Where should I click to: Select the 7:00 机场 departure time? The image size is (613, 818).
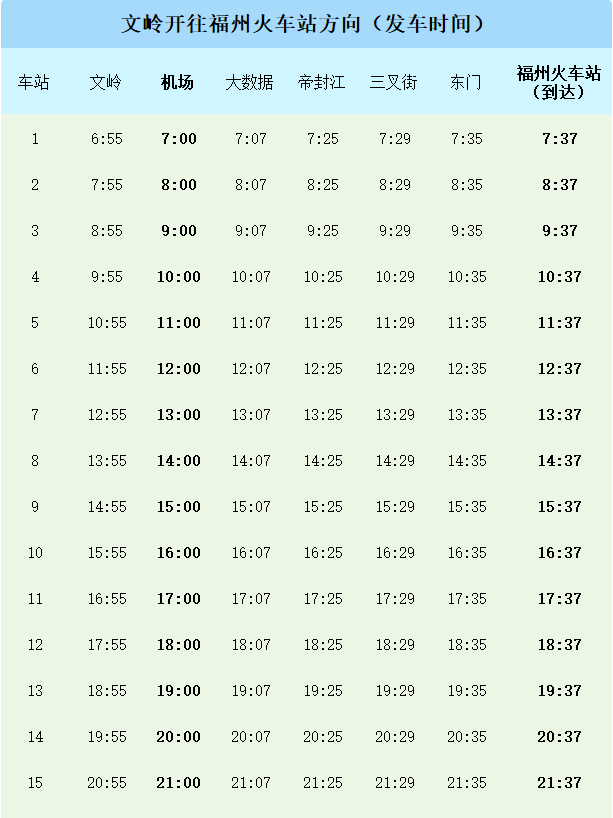point(179,139)
